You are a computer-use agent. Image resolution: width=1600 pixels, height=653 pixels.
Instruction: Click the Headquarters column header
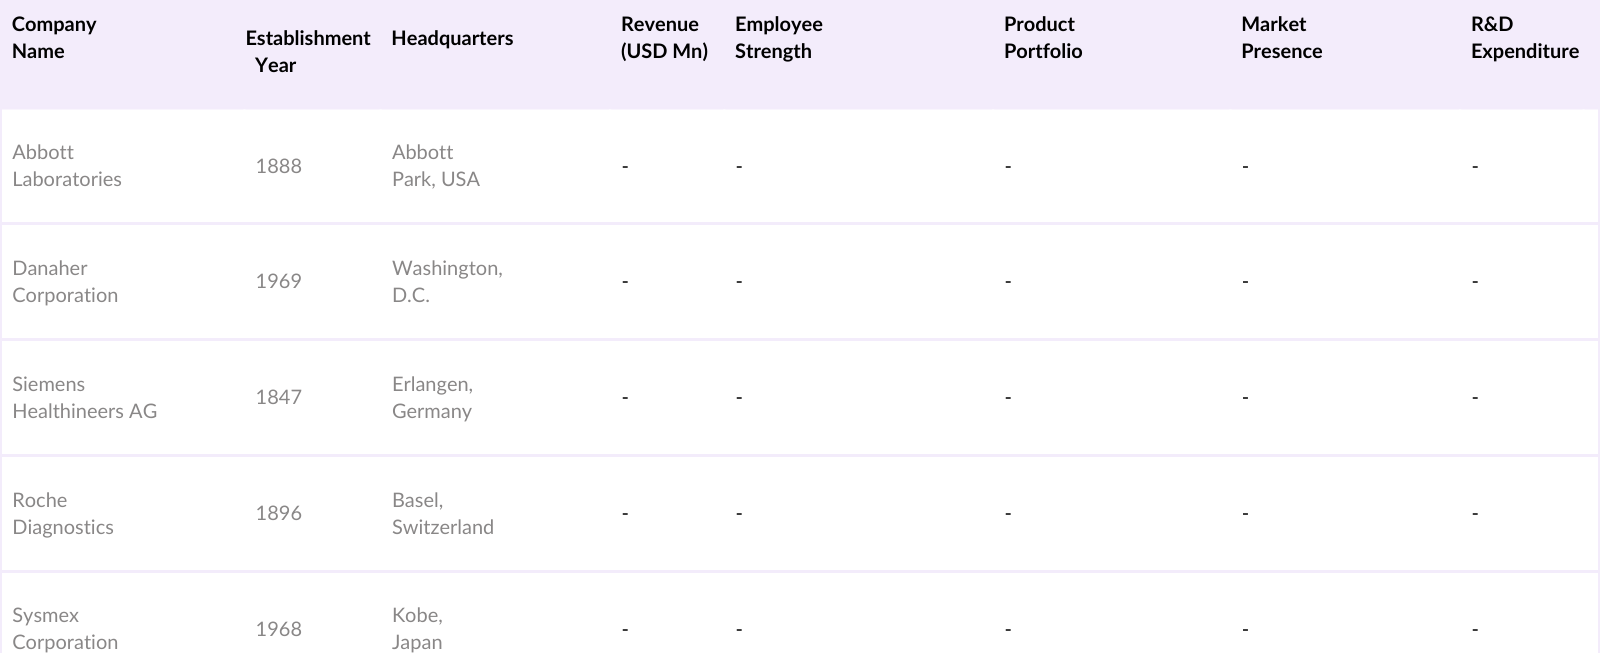[x=452, y=38]
